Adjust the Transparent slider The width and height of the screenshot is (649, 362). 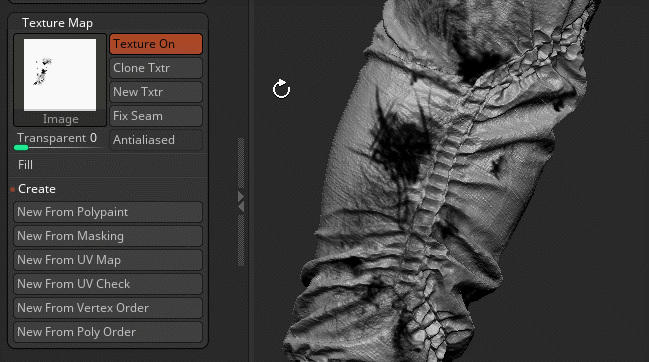(x=60, y=140)
